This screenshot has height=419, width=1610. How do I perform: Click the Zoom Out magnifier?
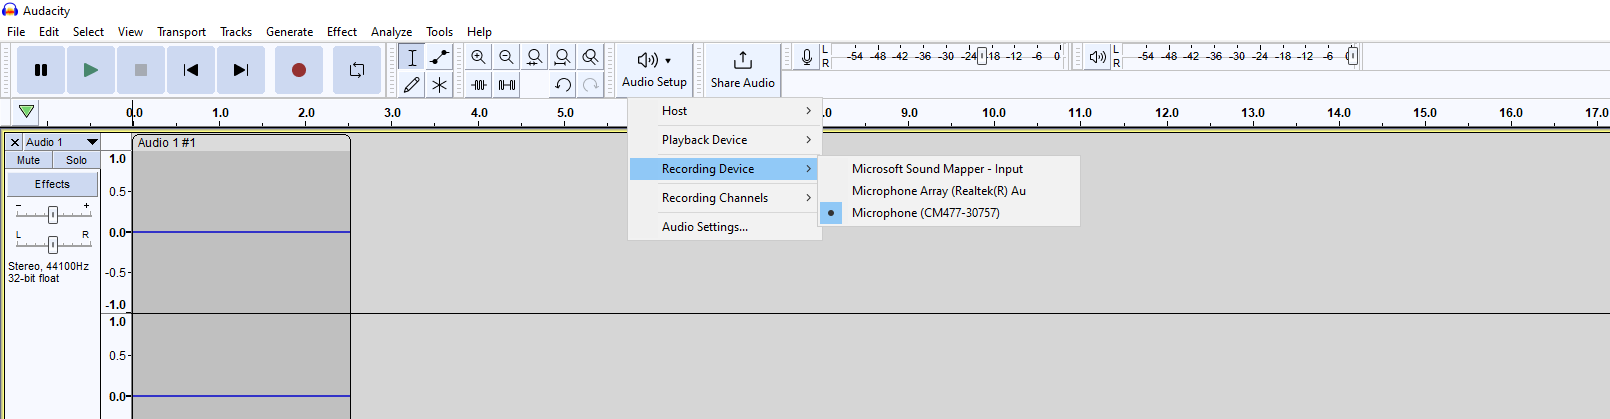507,57
